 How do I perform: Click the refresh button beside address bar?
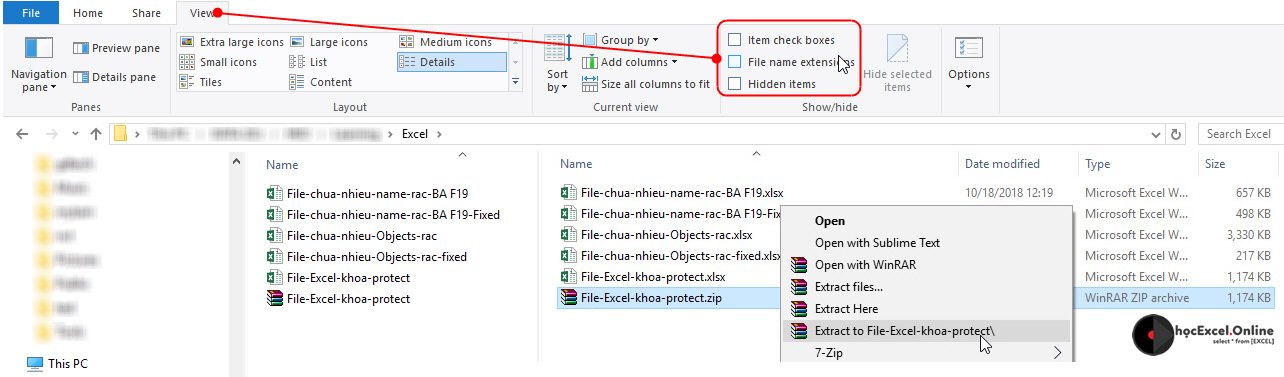click(1176, 134)
